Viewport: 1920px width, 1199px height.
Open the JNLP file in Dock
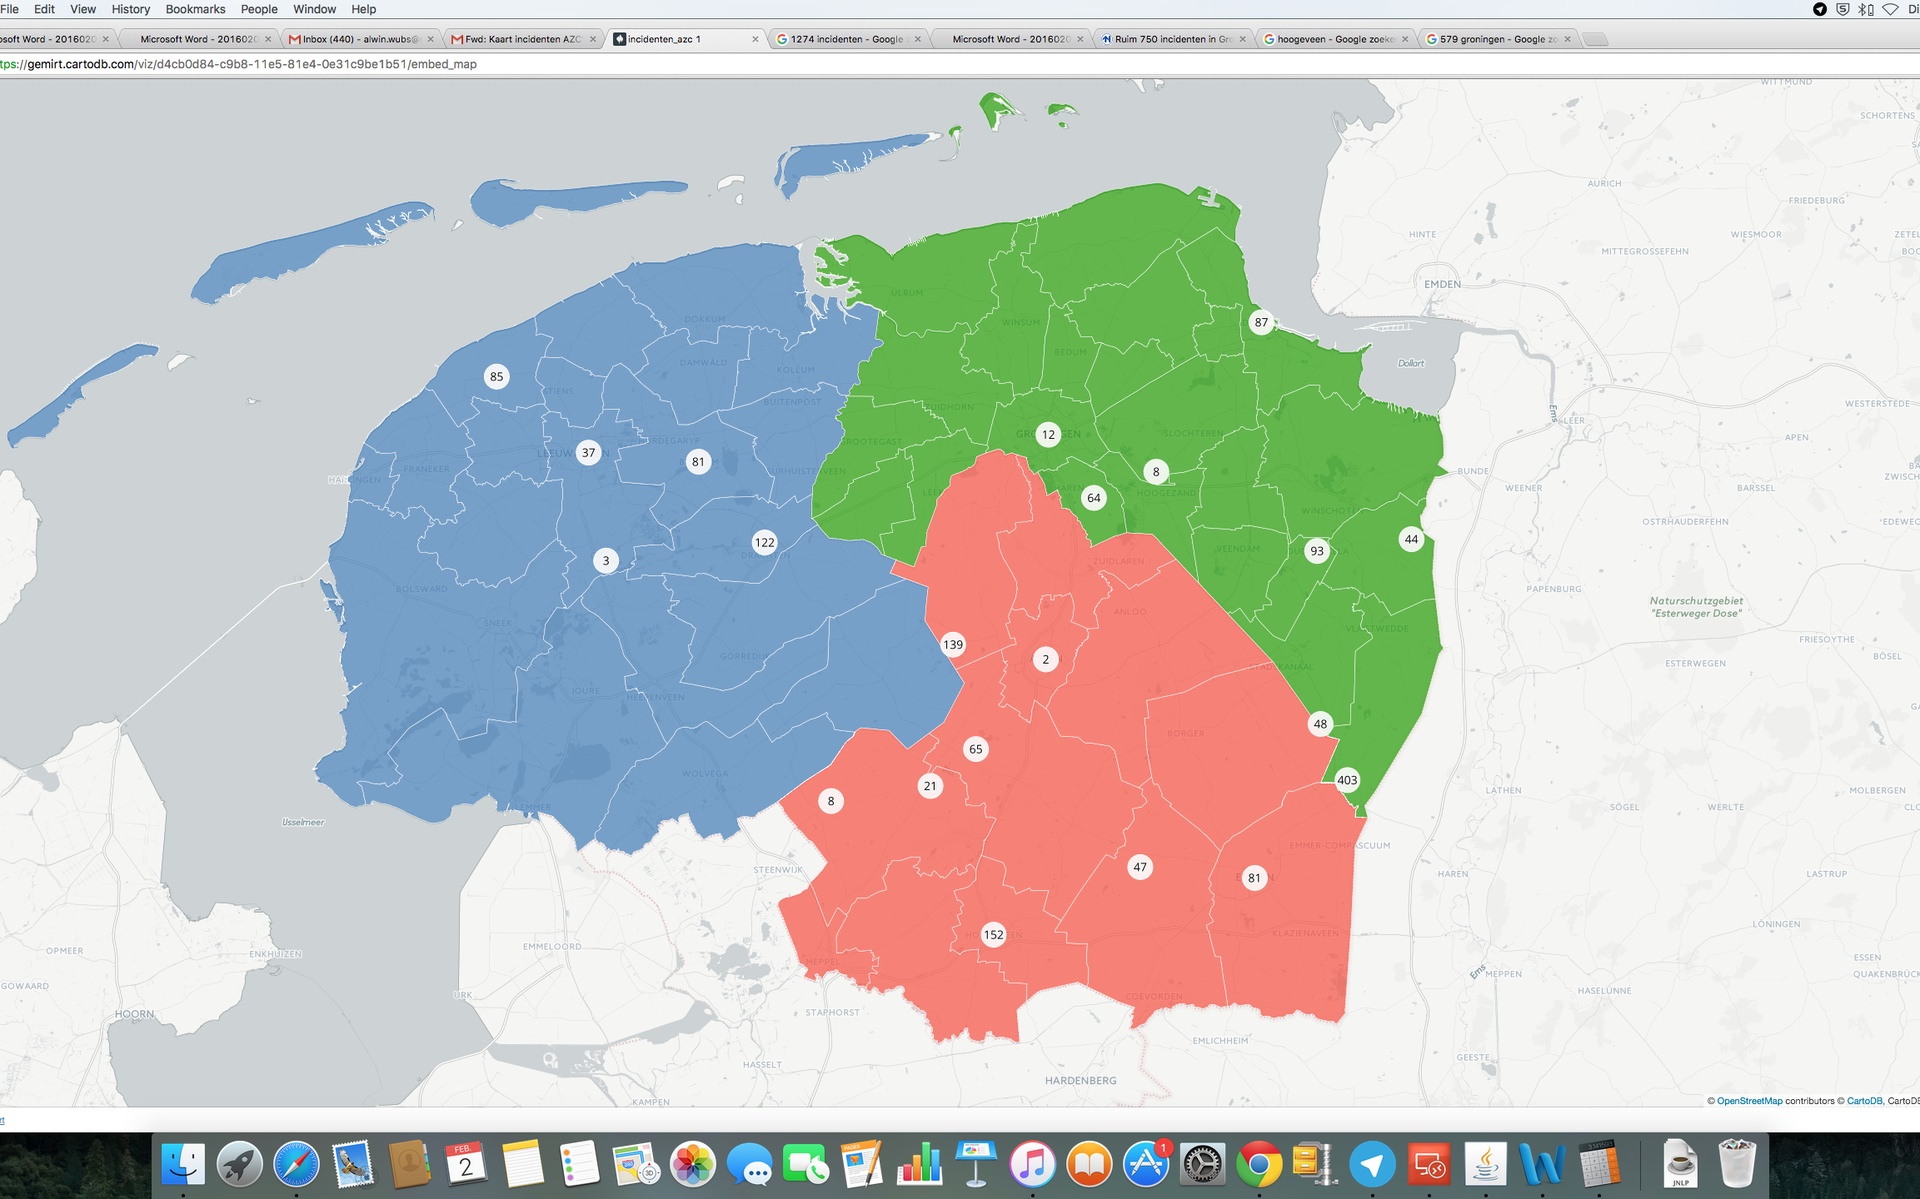pos(1680,1164)
